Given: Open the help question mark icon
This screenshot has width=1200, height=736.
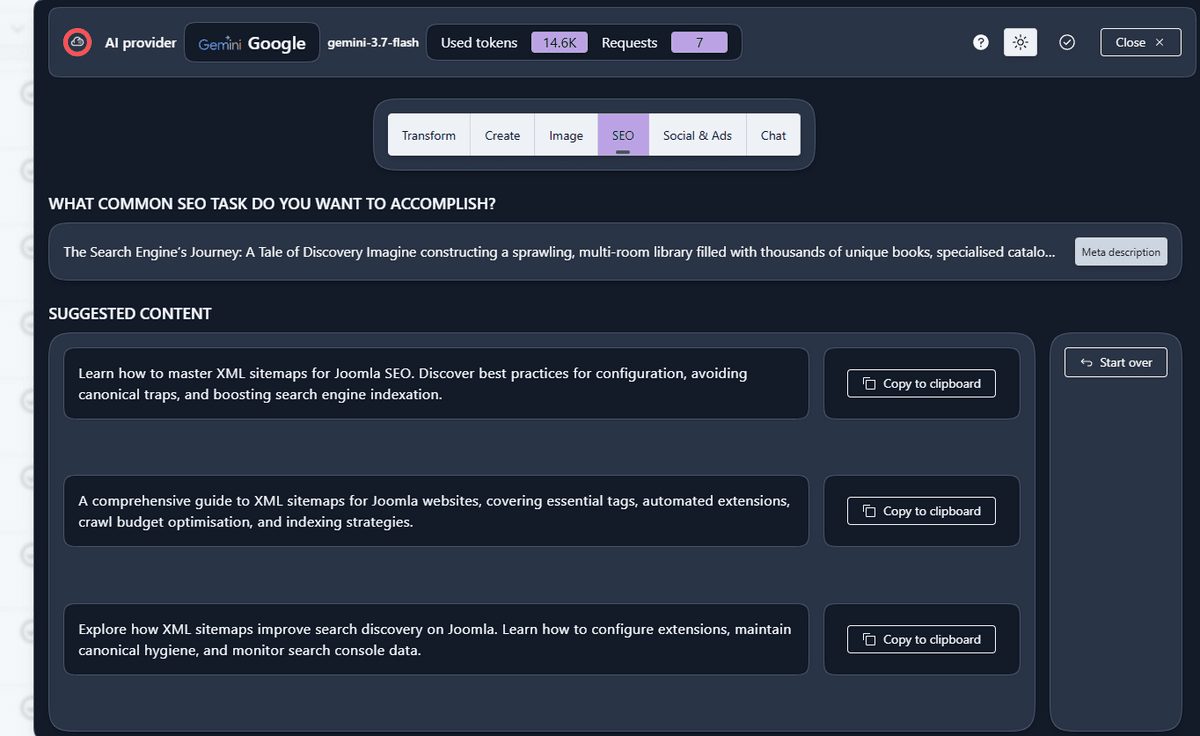Looking at the screenshot, I should pos(981,42).
